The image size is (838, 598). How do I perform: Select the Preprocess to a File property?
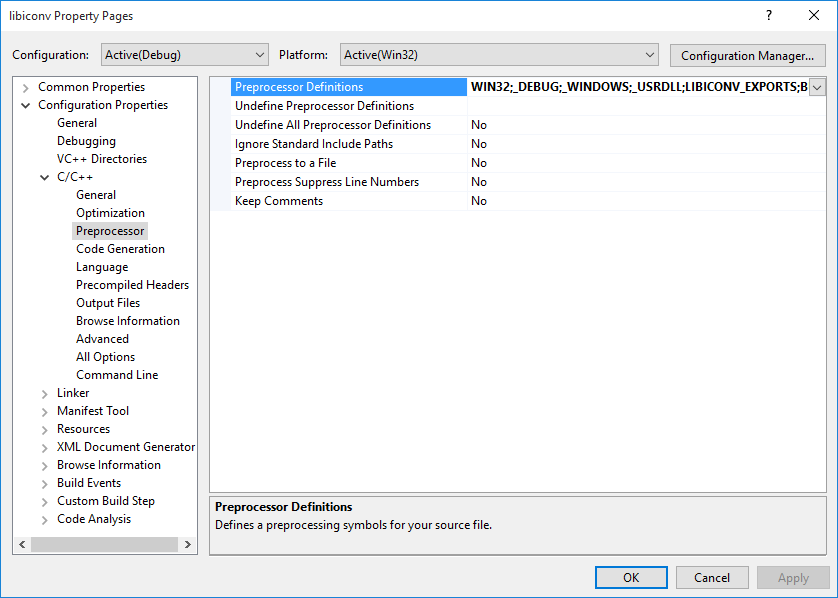[x=348, y=163]
